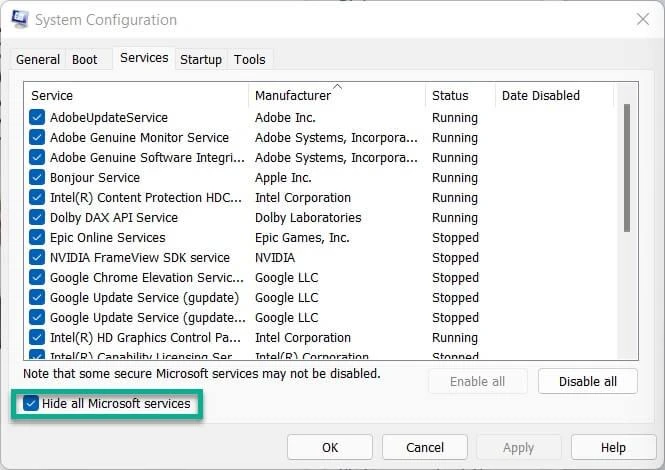This screenshot has width=665, height=470.
Task: Select the Adobe Genuine Monitor Service row
Action: pyautogui.click(x=139, y=138)
